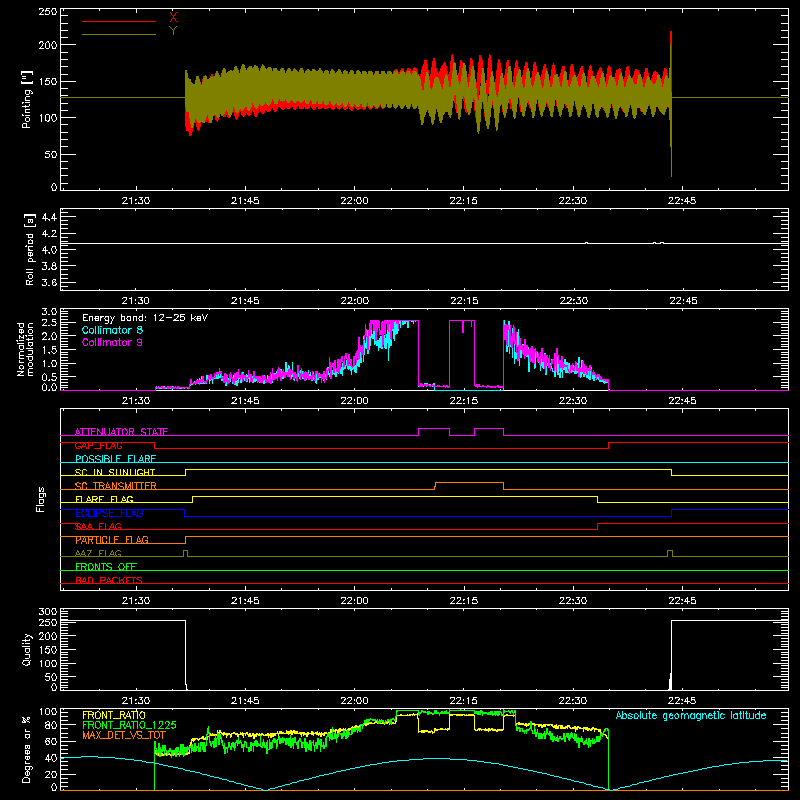Screen dimensions: 800x800
Task: Click the yellow FRONT_RATIO legend label
Action: (x=114, y=715)
